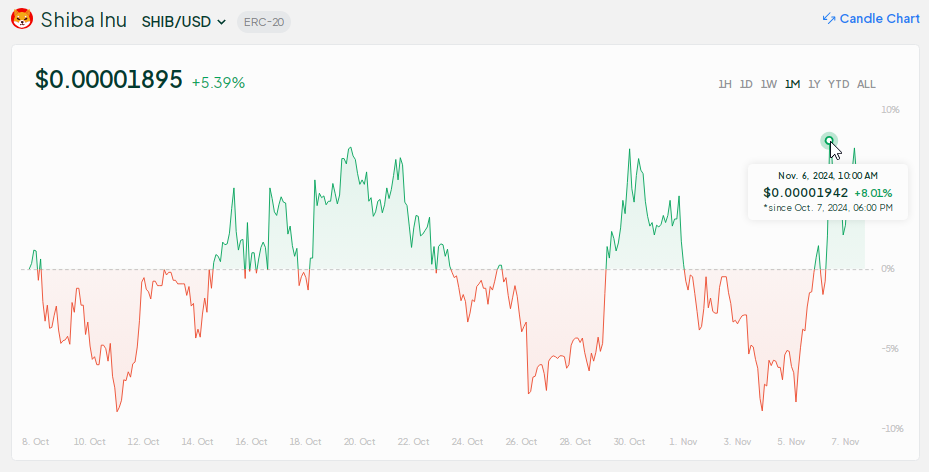Screen dimensions: 929x472
Task: Switch to Candle Chart view
Action: click(879, 19)
